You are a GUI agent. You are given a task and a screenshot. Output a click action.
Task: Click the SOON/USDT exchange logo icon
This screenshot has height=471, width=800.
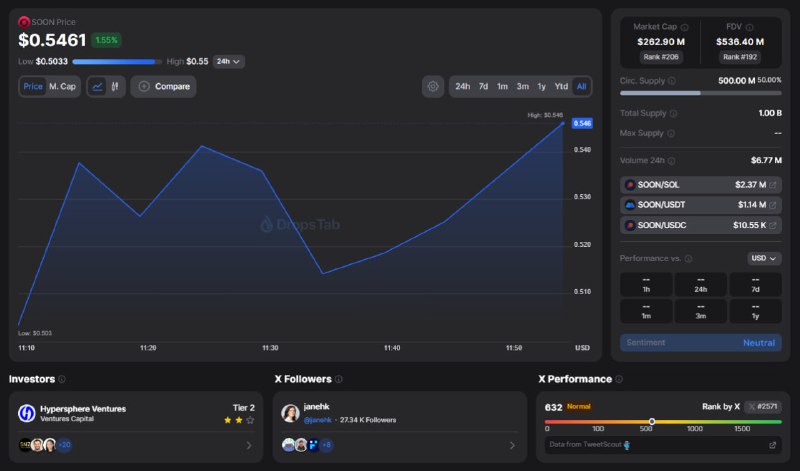pyautogui.click(x=630, y=205)
